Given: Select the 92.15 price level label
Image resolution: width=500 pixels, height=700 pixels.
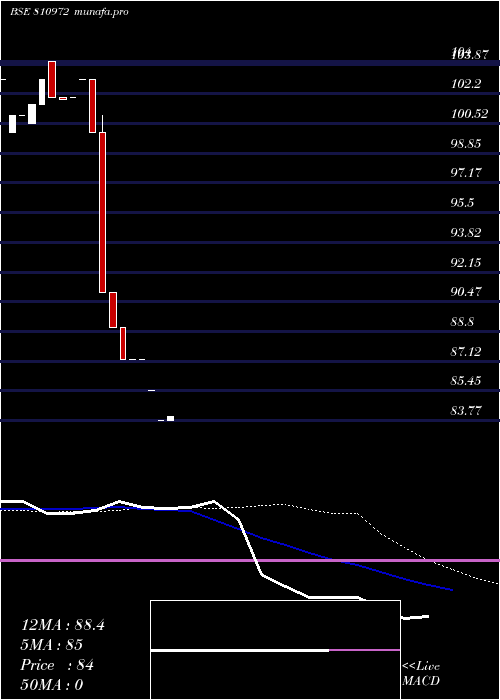Looking at the screenshot, I should click(x=466, y=262).
